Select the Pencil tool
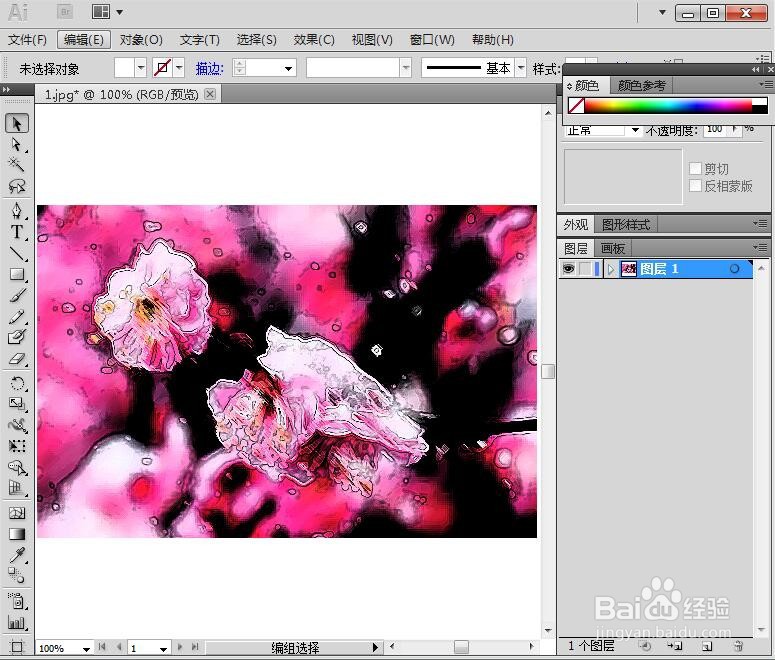Screen dimensions: 775x660 17,316
